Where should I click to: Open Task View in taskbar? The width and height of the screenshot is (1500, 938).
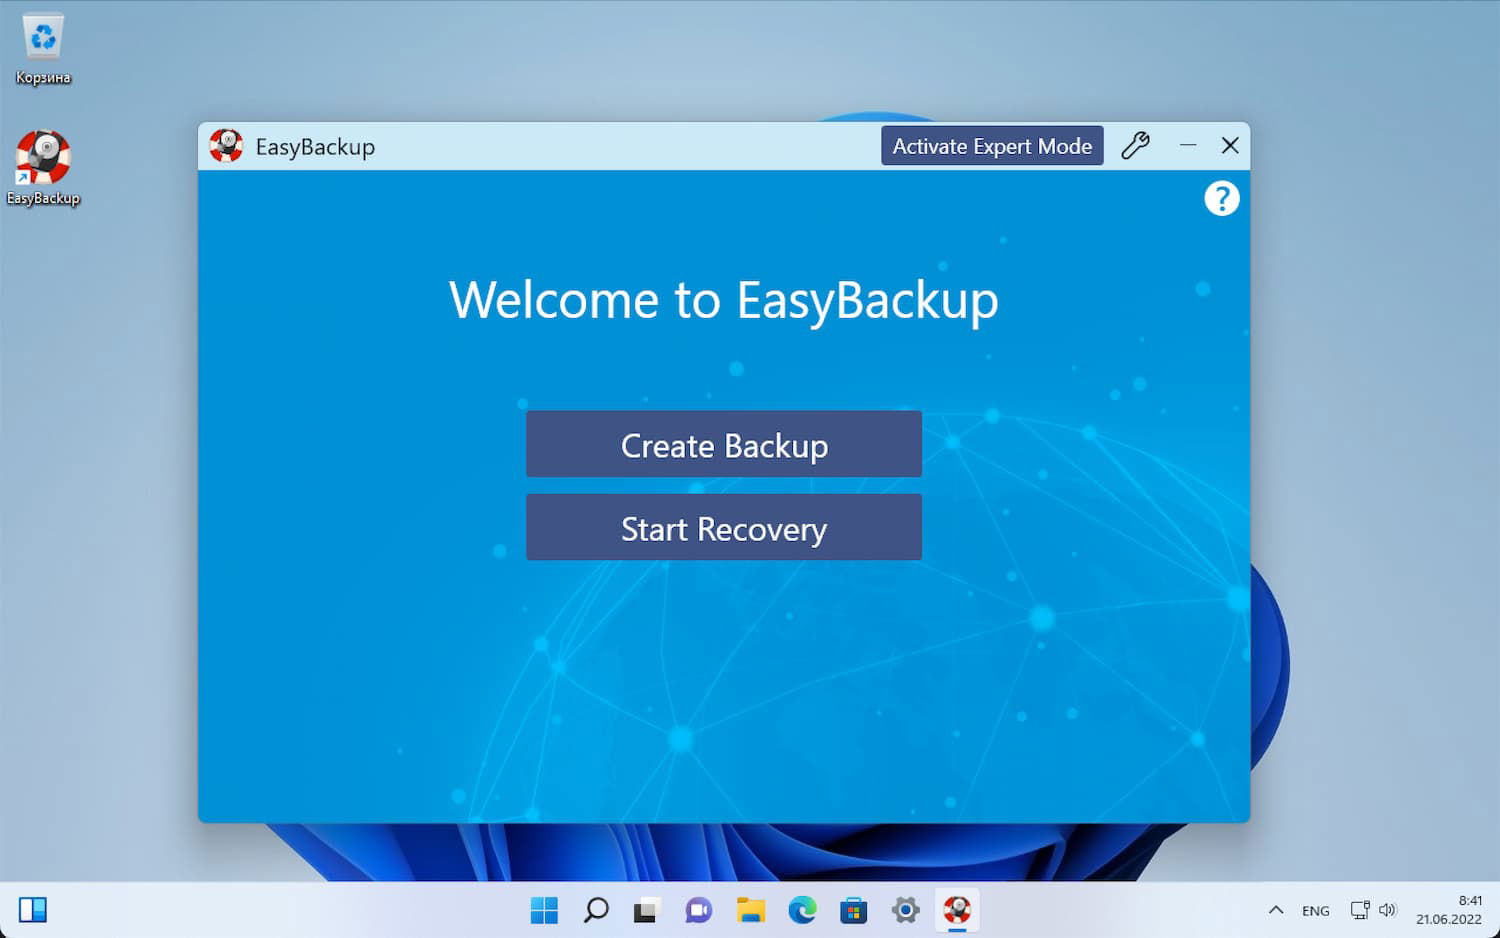pos(647,910)
